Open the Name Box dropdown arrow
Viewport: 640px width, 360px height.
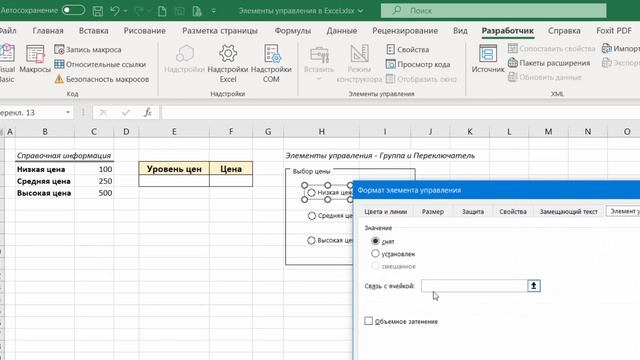[x=68, y=112]
